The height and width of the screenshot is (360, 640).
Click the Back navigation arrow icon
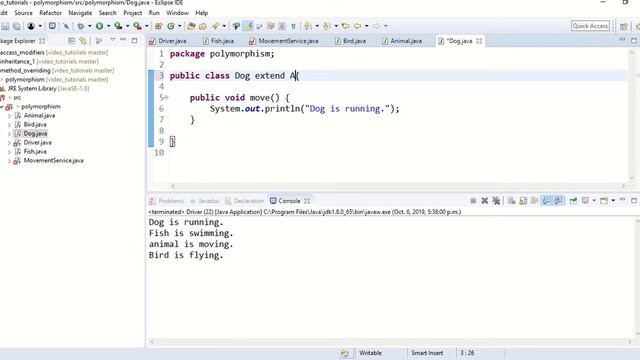coord(358,26)
